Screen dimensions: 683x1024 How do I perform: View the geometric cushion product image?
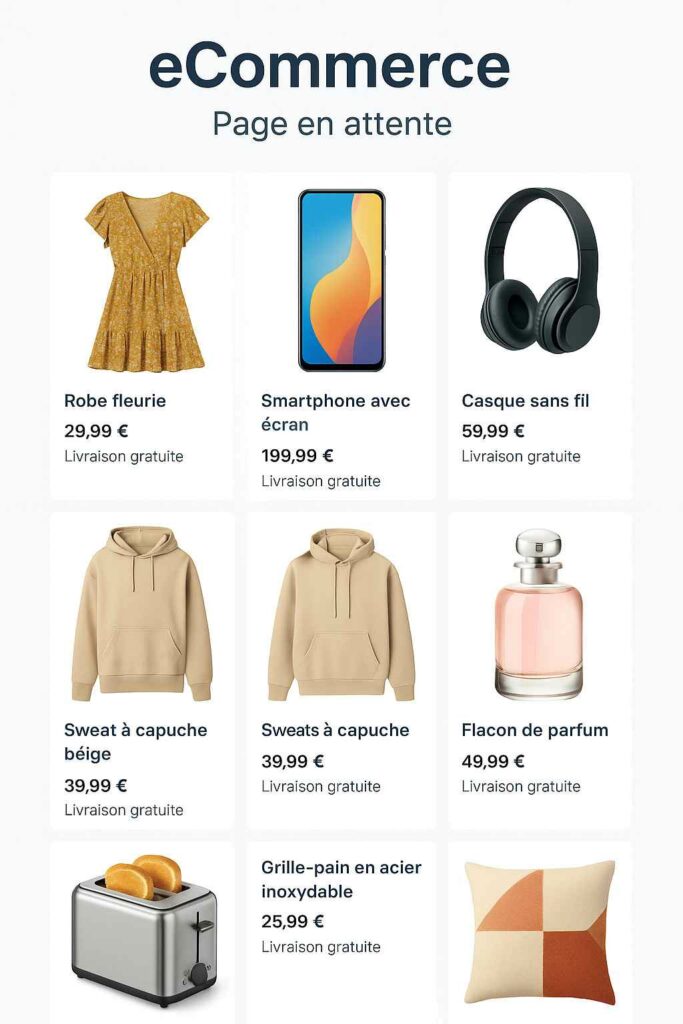tap(539, 933)
